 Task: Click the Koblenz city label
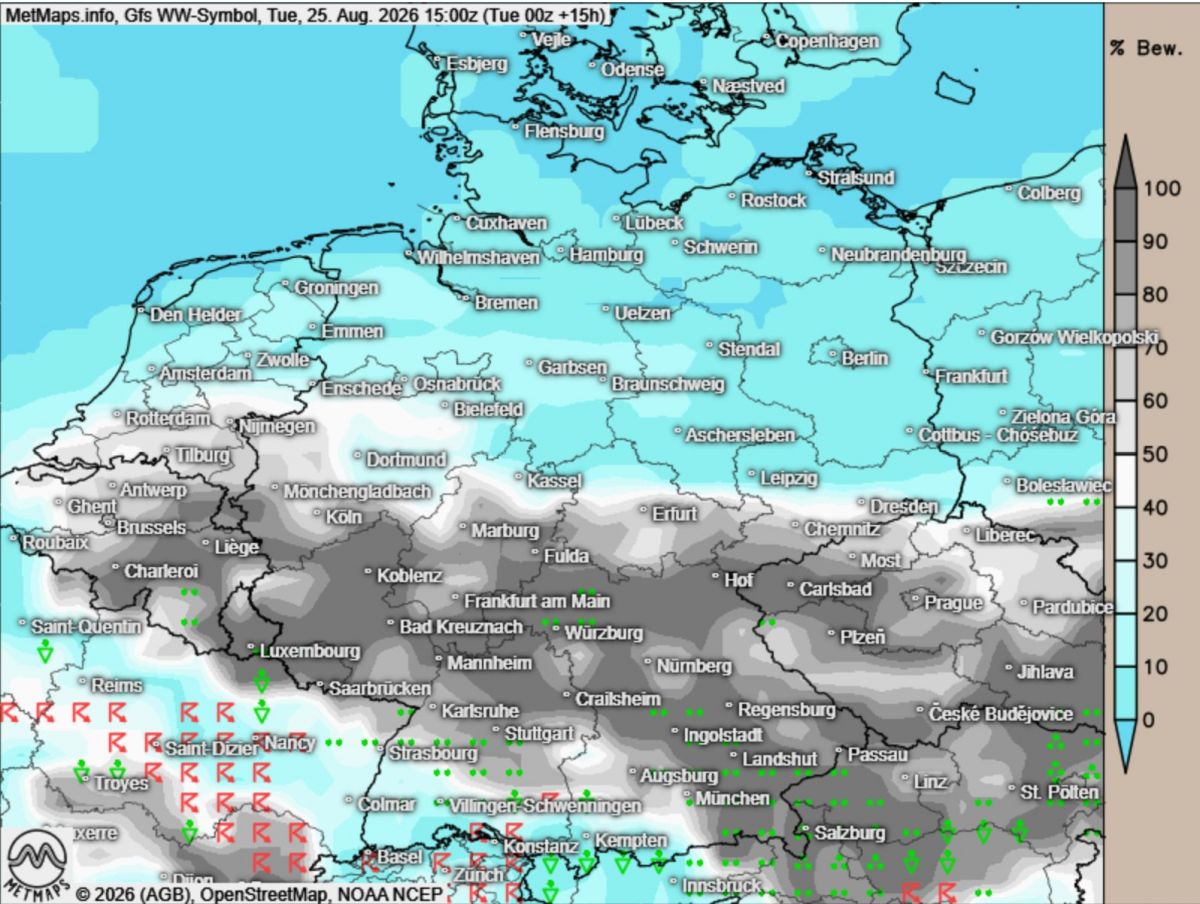click(x=409, y=576)
